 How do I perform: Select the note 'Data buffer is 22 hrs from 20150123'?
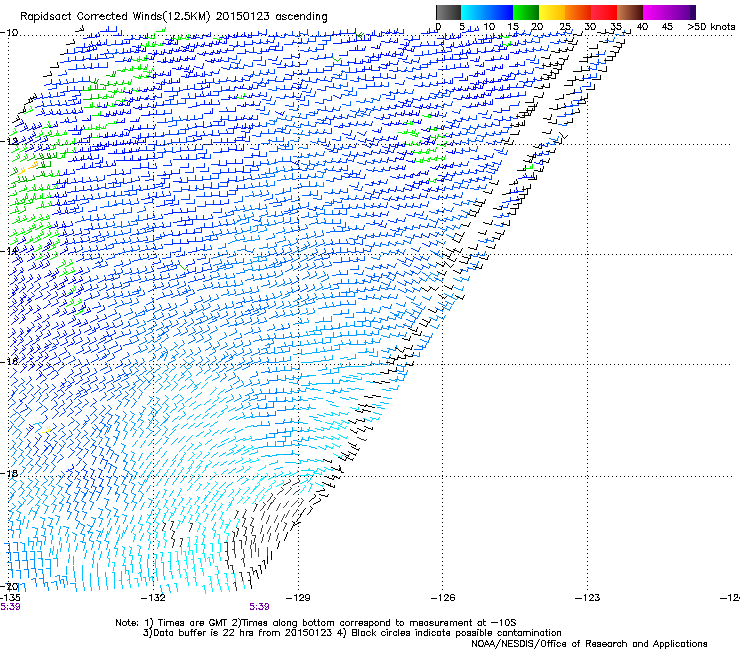coord(243,633)
